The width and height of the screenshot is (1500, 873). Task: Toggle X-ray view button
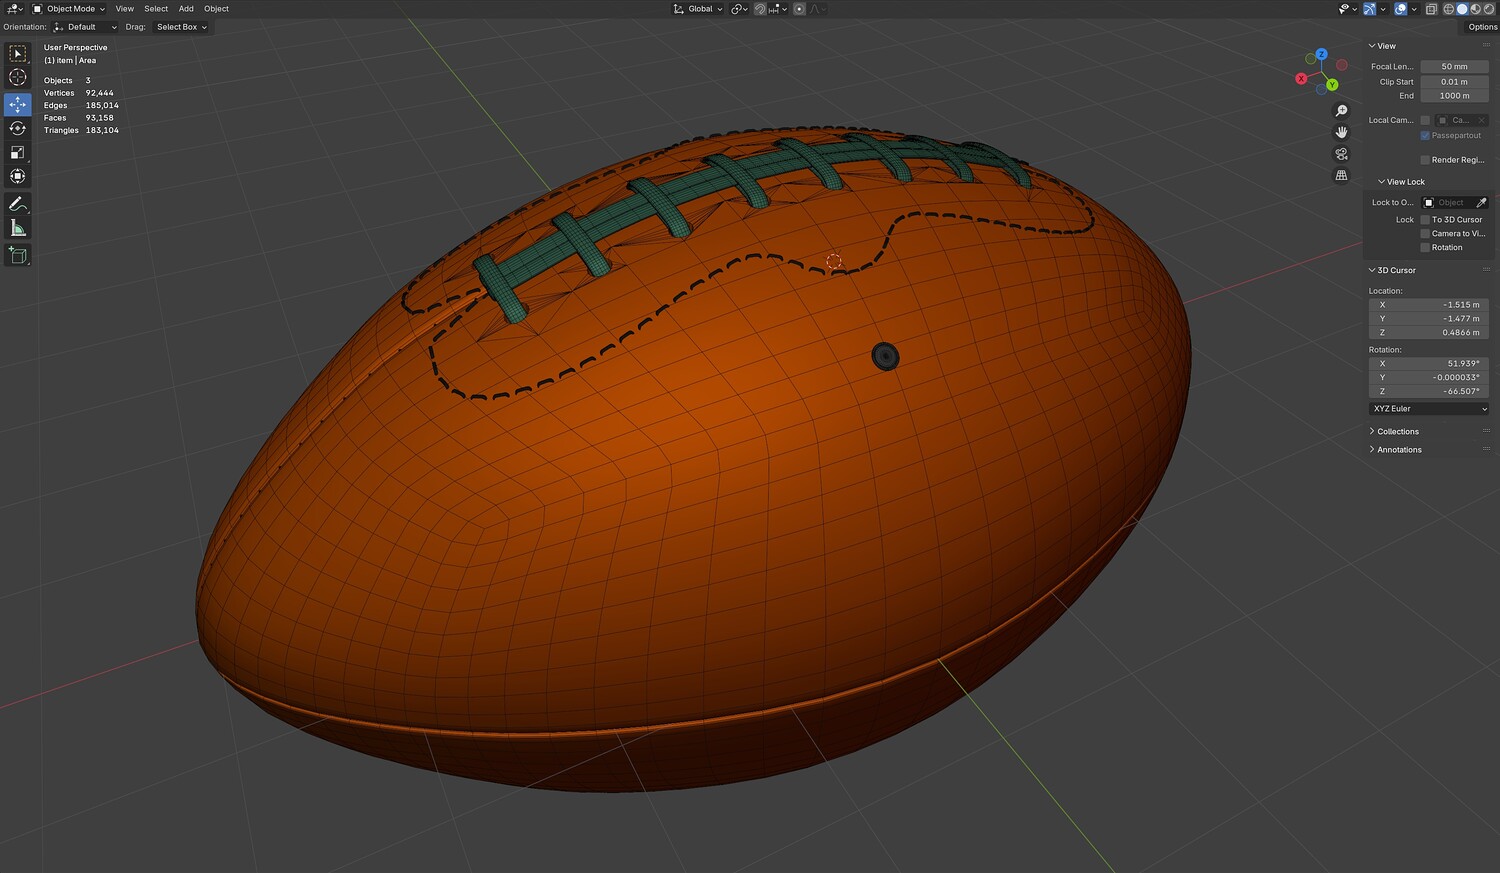pyautogui.click(x=1431, y=9)
